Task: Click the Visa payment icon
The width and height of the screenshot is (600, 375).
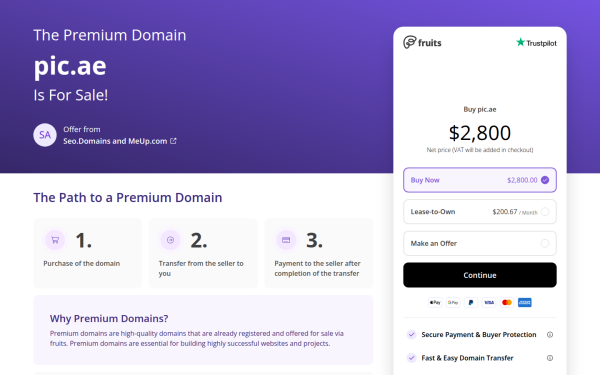Action: click(x=489, y=302)
